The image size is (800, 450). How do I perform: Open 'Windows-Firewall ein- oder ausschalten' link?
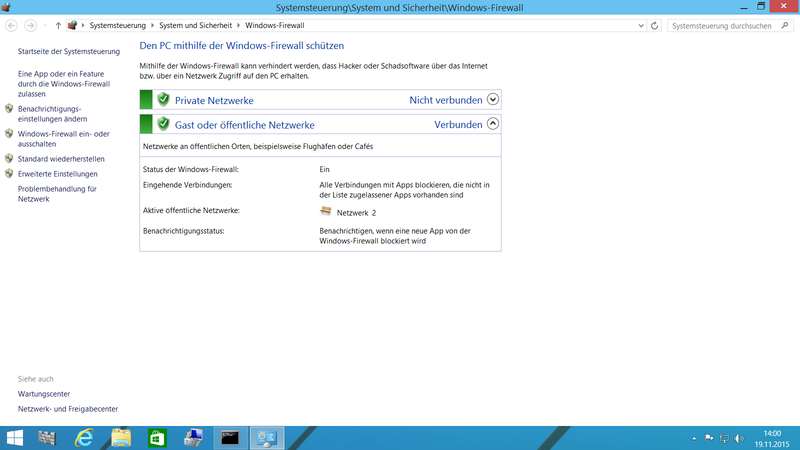tap(63, 138)
